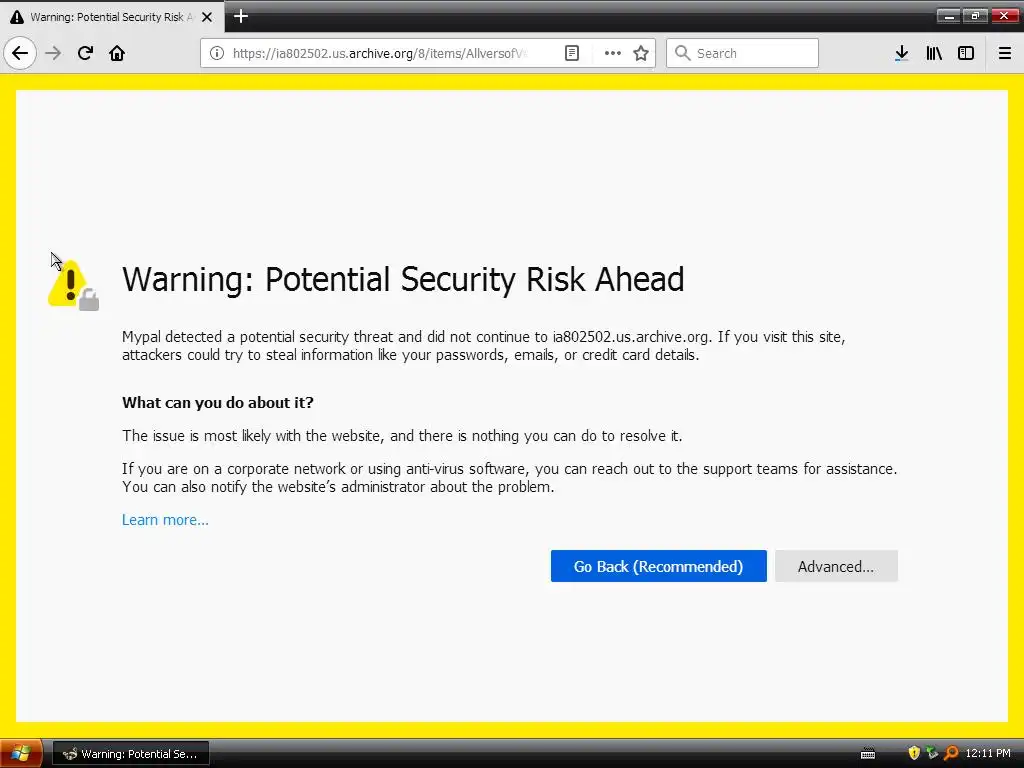Click the 12:11 PM clock
Image resolution: width=1024 pixels, height=768 pixels.
(988, 754)
